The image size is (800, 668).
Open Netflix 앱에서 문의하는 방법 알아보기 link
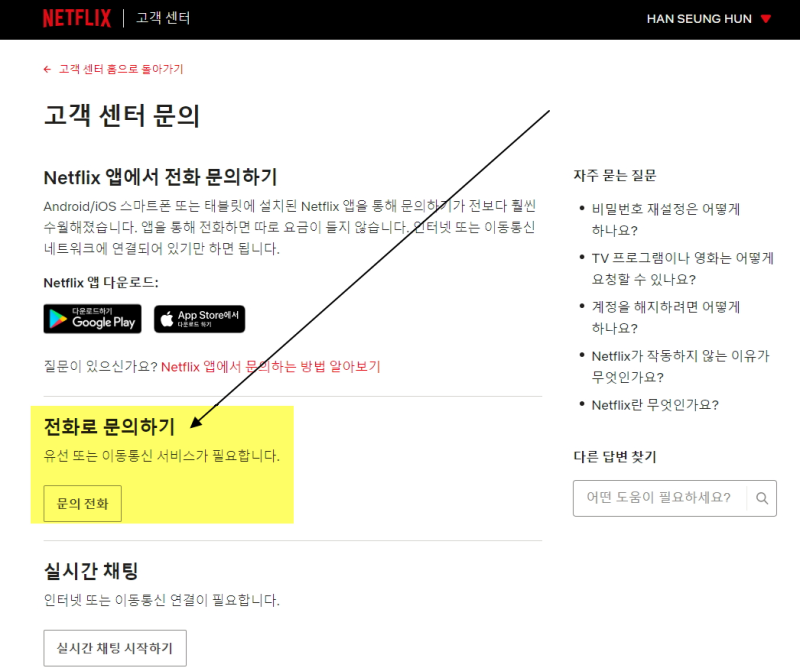point(271,366)
